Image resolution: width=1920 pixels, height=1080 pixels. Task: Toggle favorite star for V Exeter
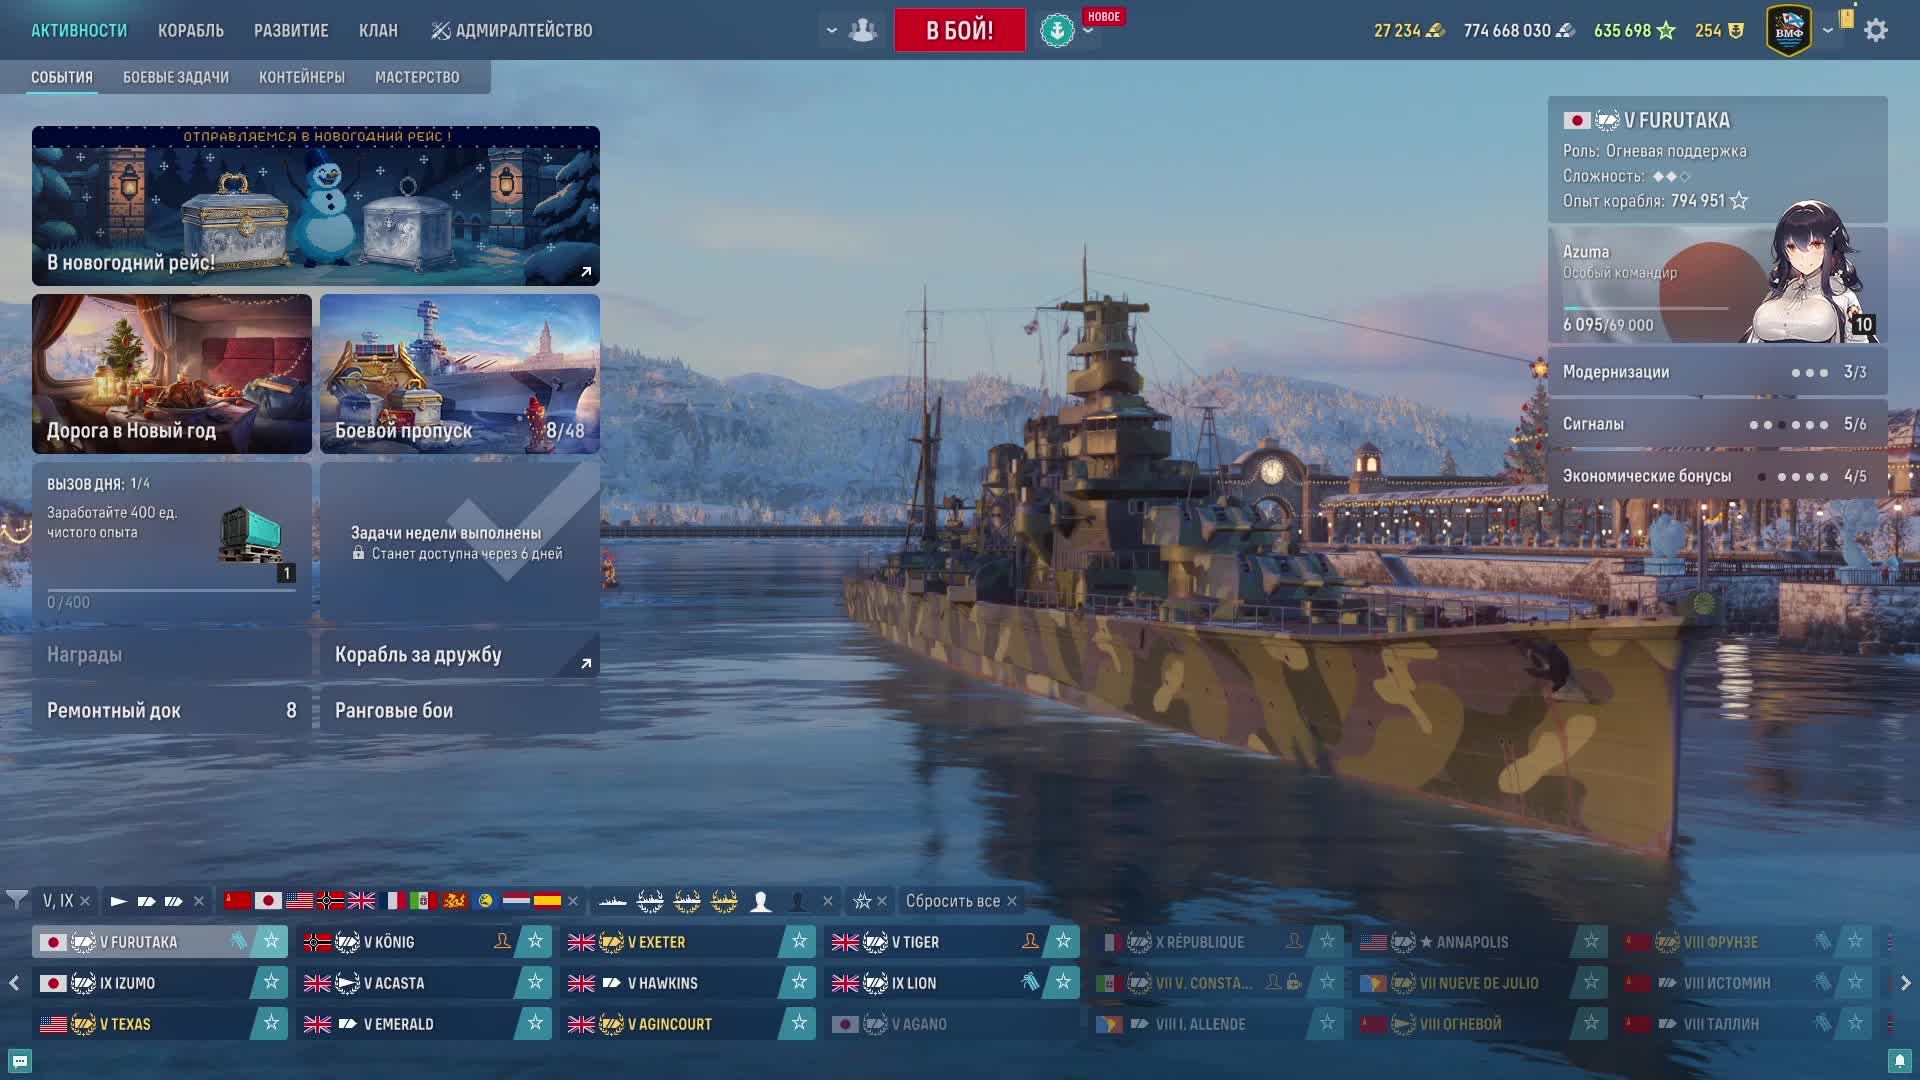799,941
